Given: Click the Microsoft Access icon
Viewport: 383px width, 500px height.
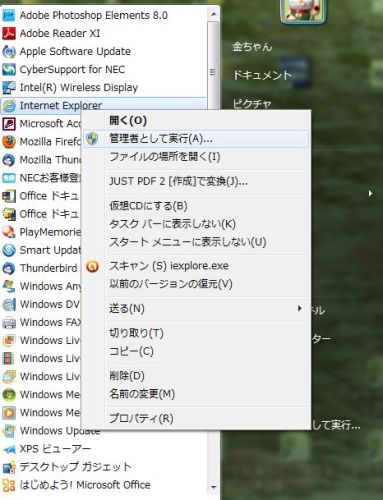Looking at the screenshot, I should click(9, 124).
